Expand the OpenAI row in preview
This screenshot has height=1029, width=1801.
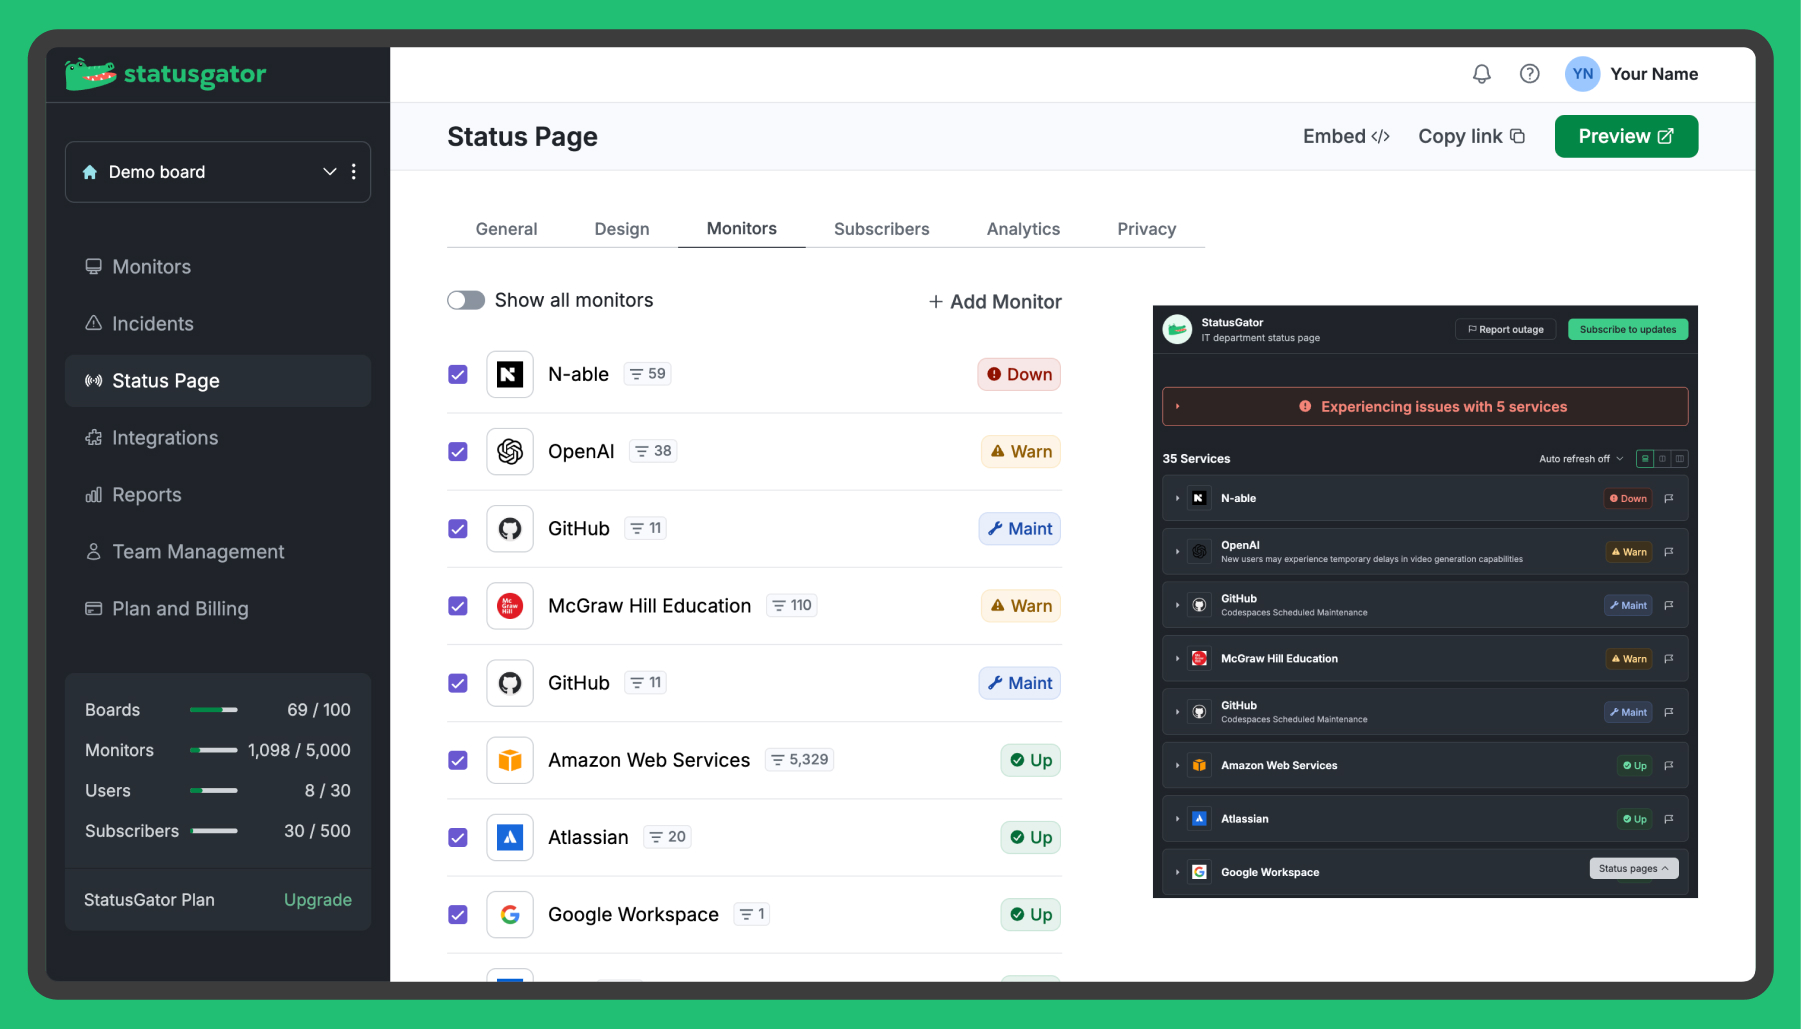click(1177, 552)
